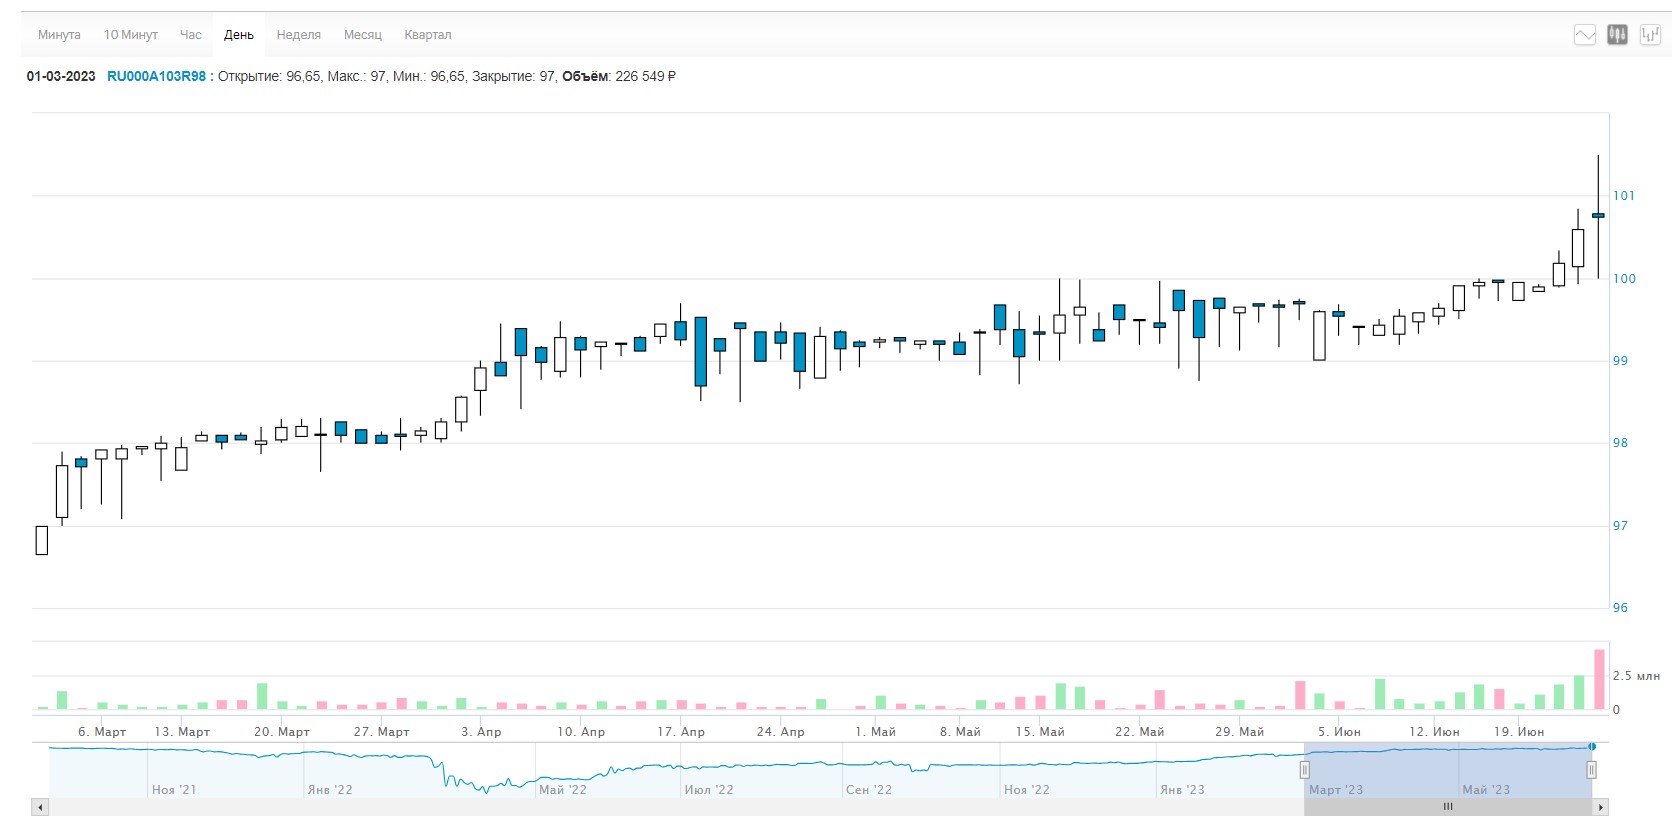Click the tallest pink volume bar

(x=1599, y=680)
